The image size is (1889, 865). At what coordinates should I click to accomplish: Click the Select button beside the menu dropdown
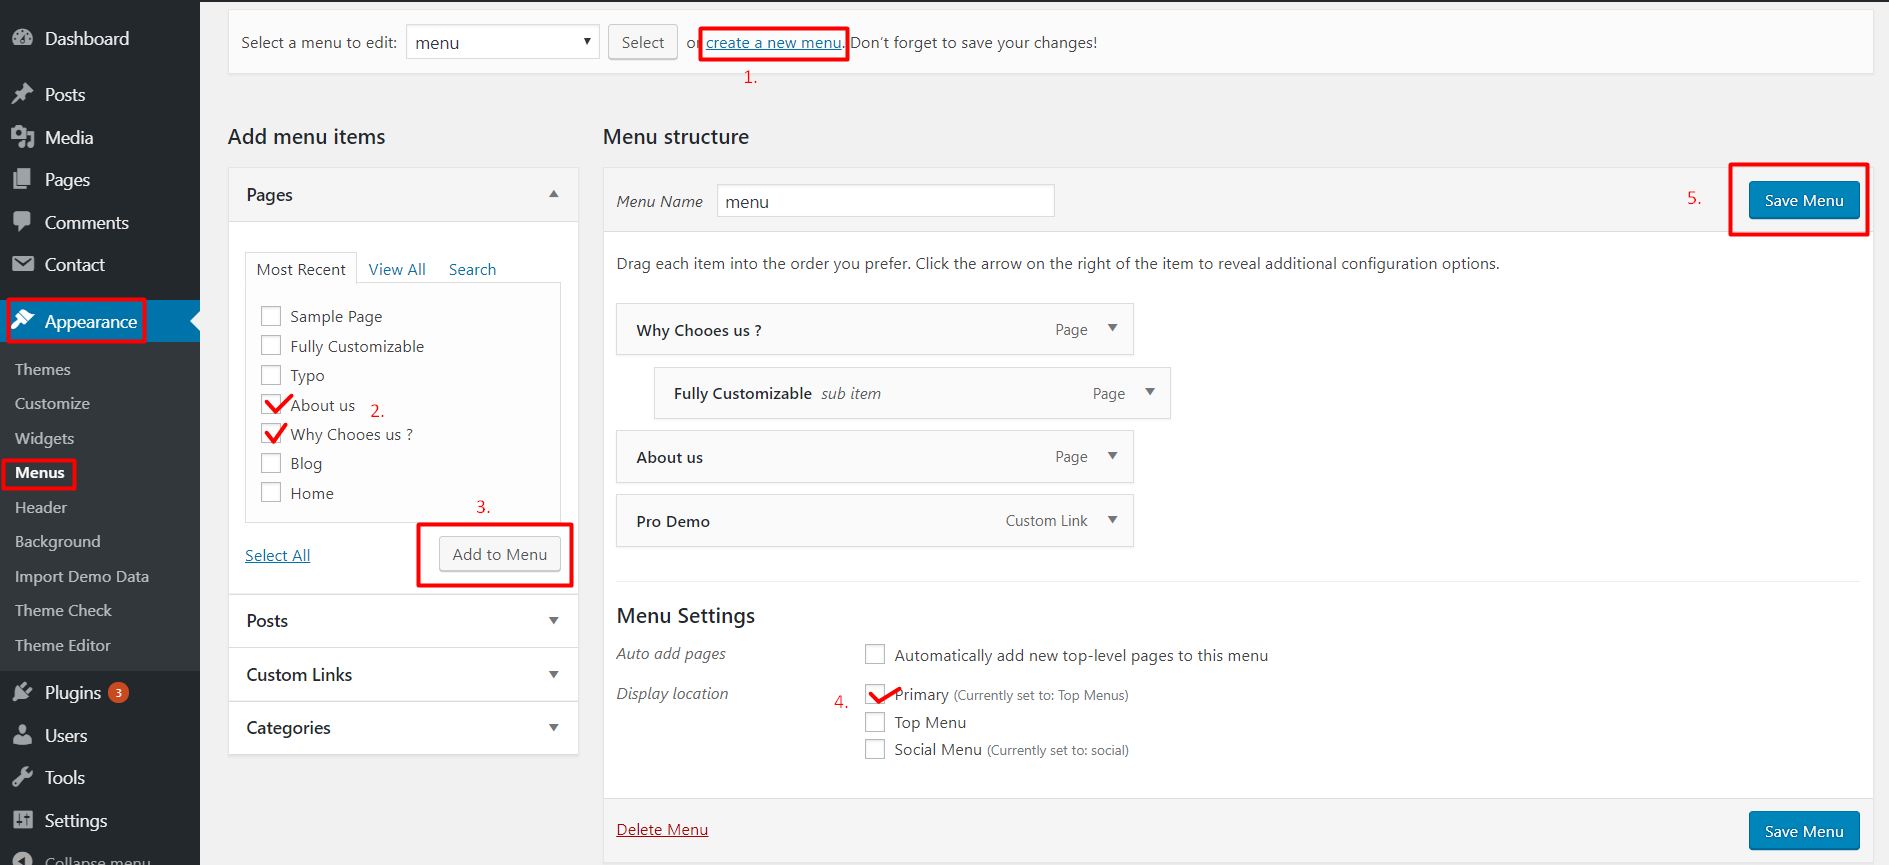point(643,42)
